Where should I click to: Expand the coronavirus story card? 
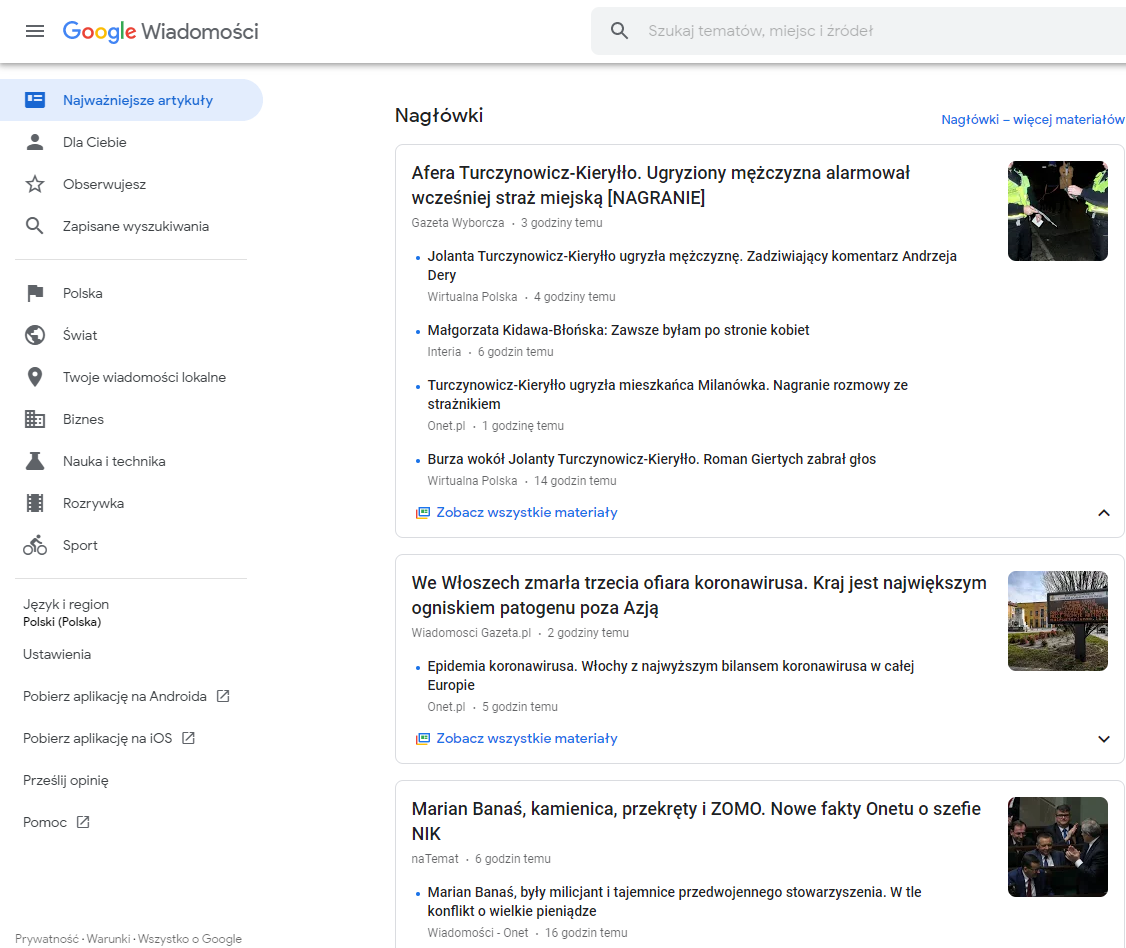pyautogui.click(x=1104, y=739)
